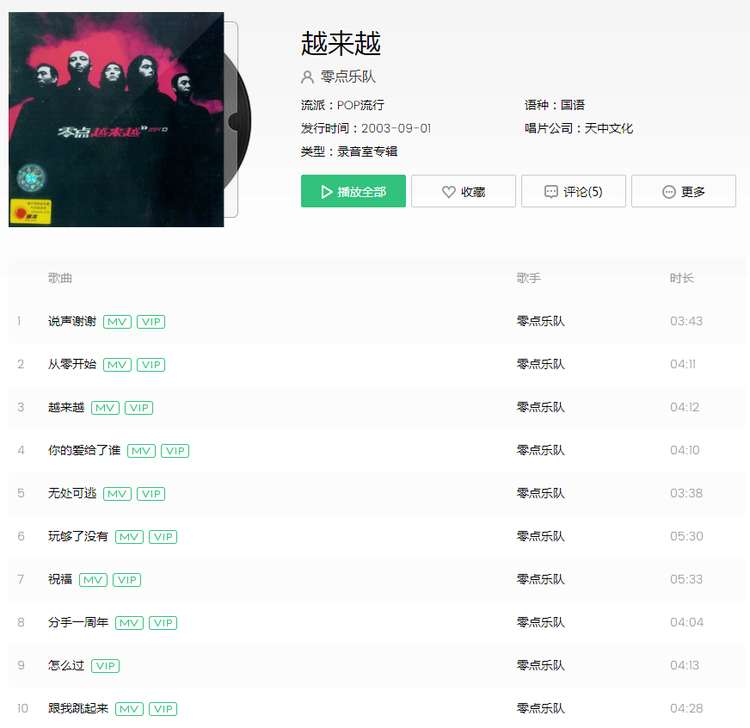Click the MV badge beside 跟我跳起来

point(129,709)
